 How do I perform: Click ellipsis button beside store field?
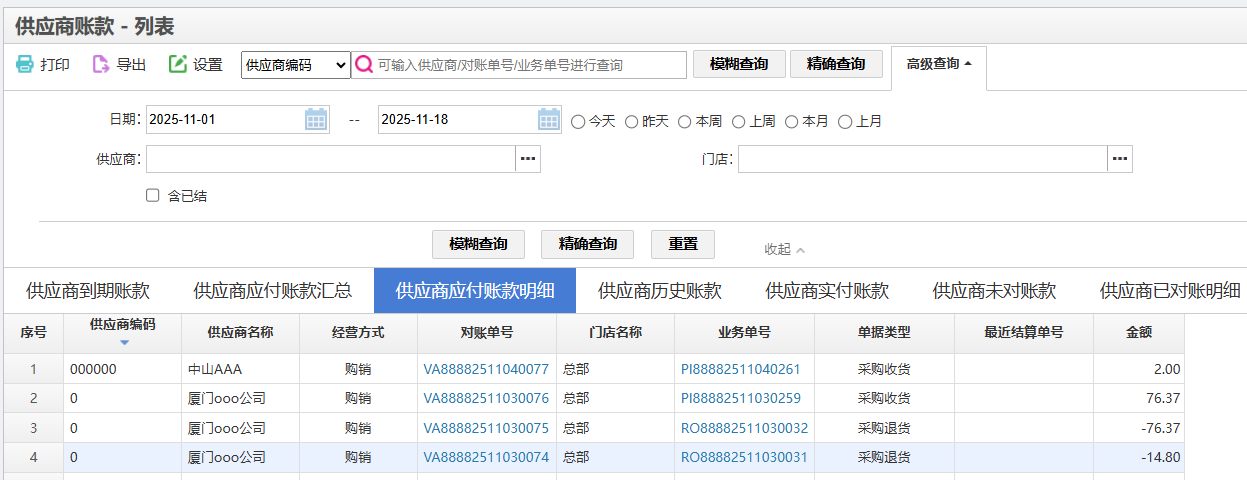point(1120,159)
